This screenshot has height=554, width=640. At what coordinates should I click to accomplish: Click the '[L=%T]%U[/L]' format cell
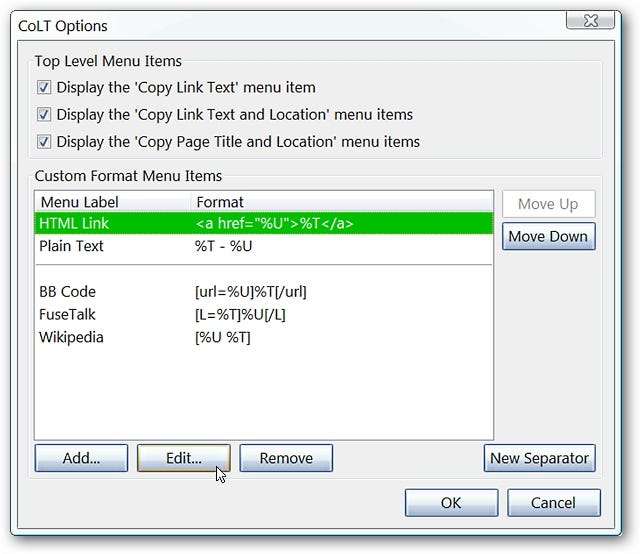[240, 315]
